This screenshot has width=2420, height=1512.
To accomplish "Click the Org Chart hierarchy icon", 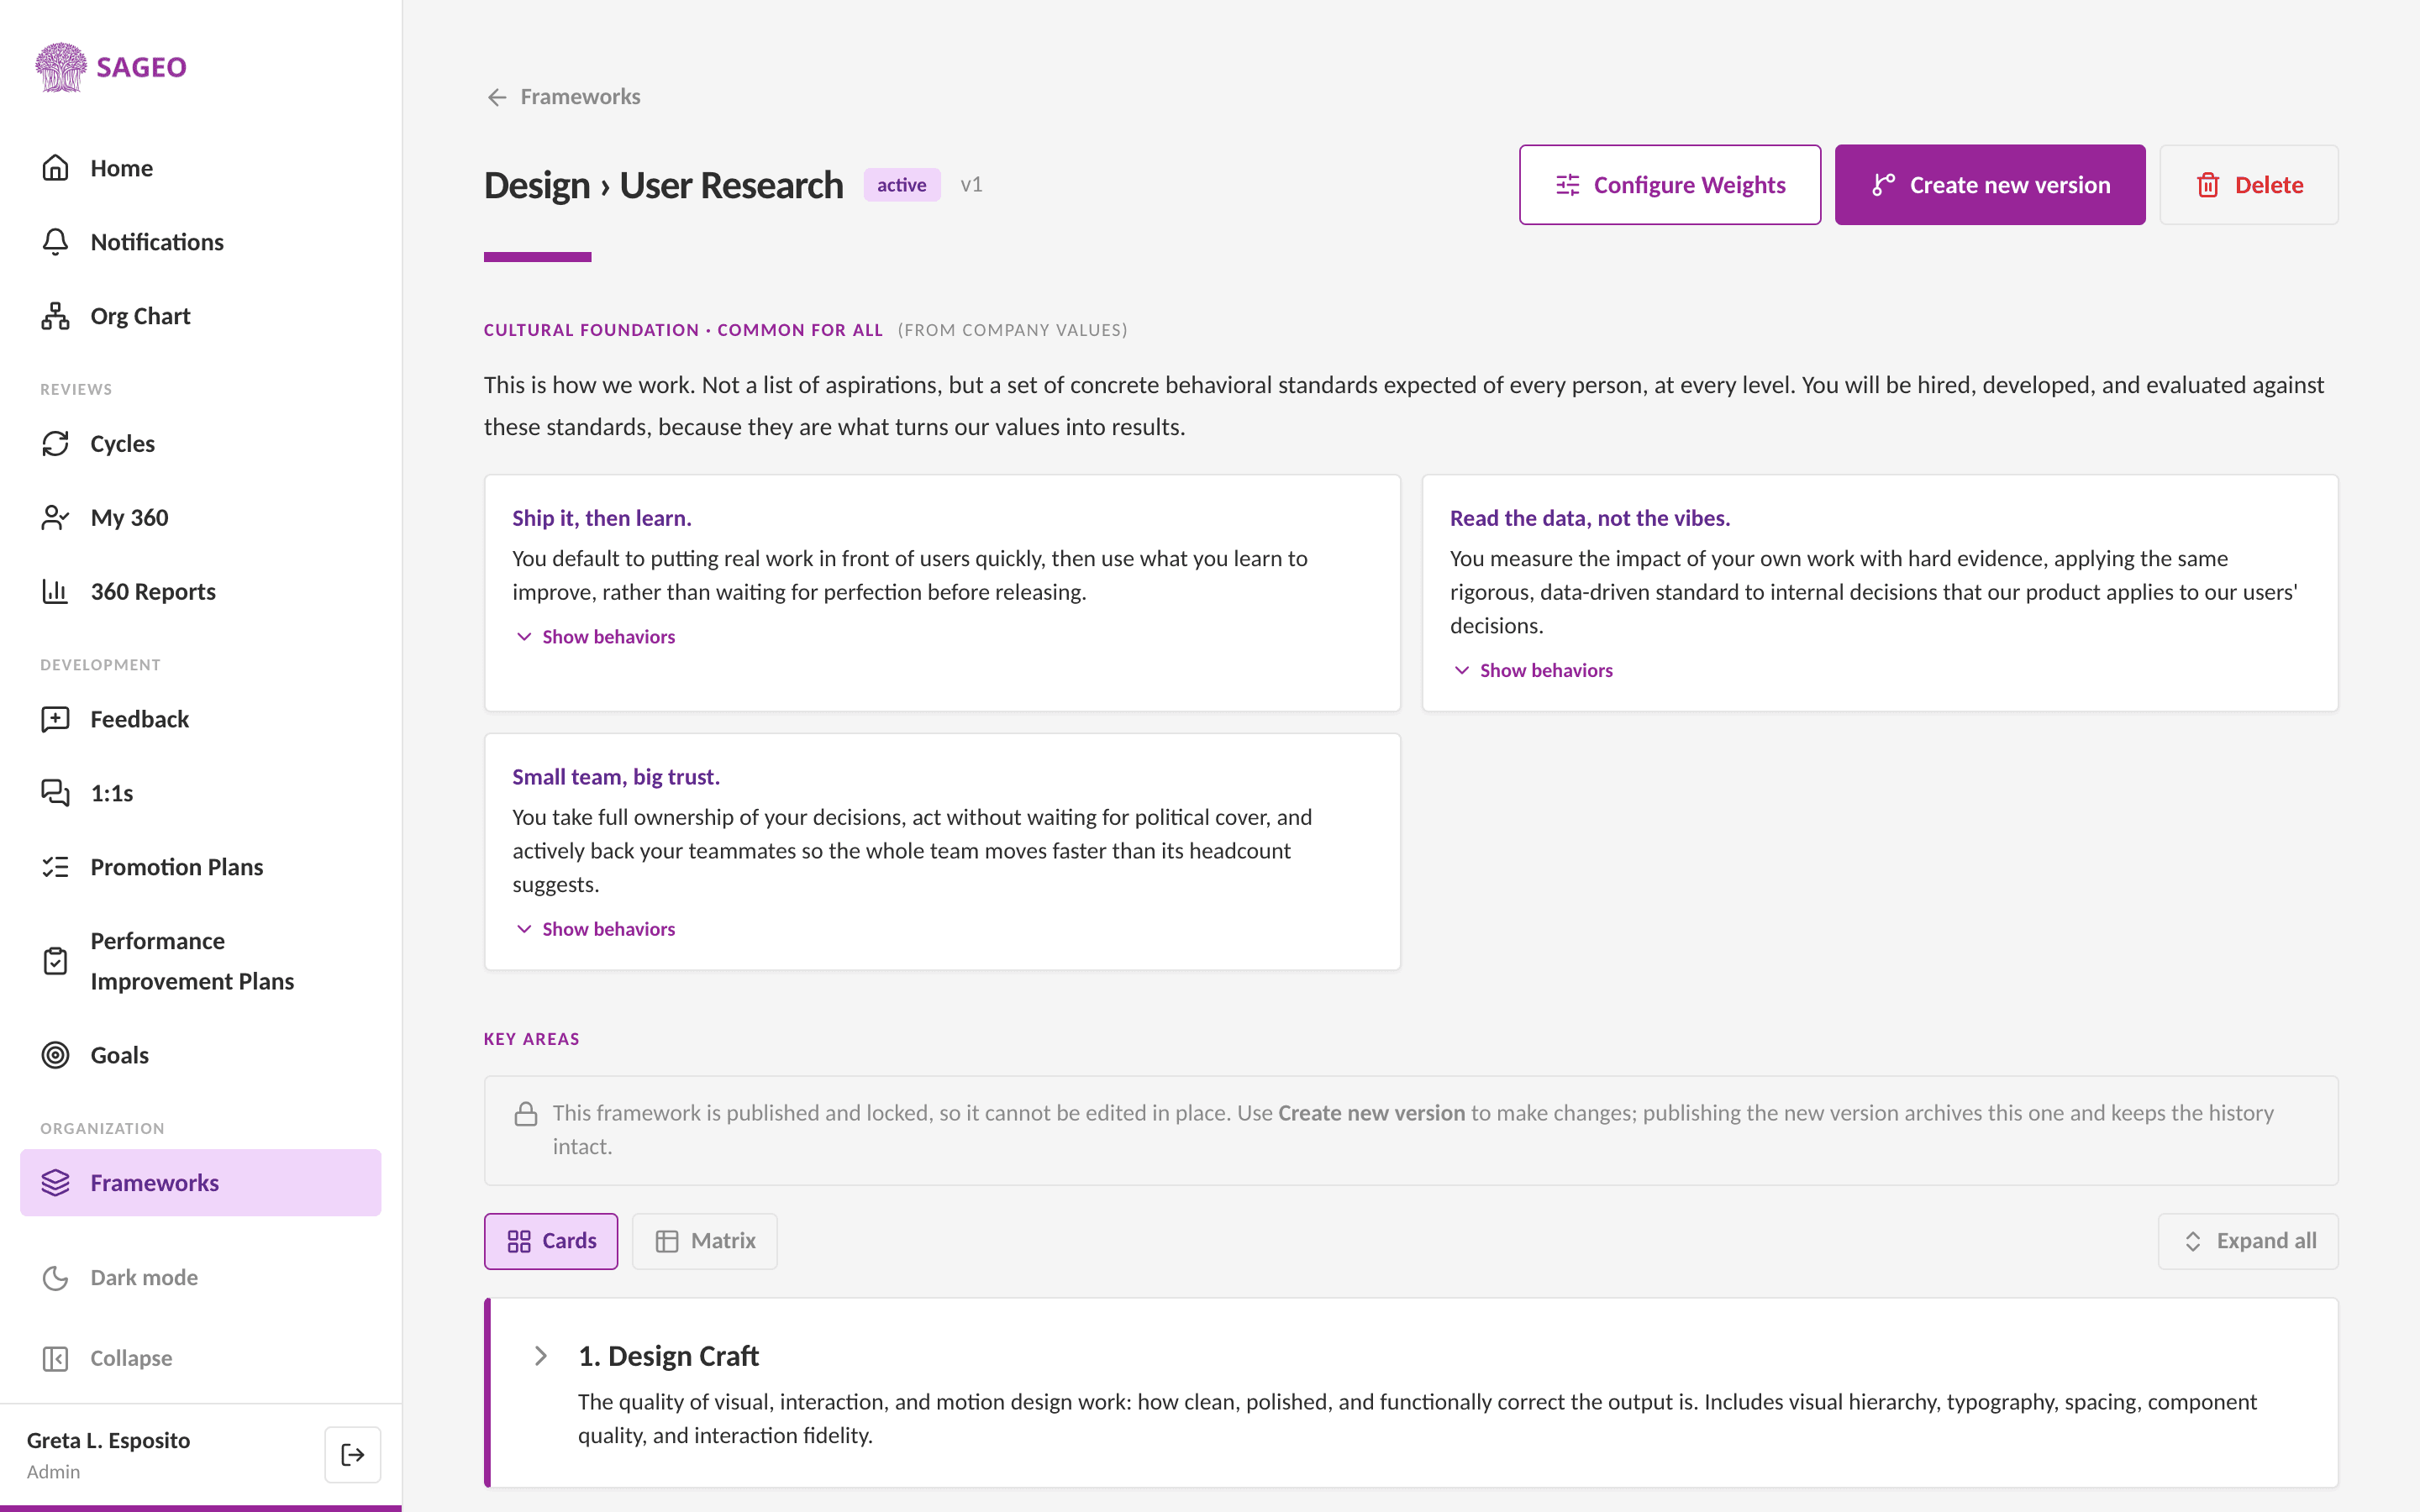I will [56, 316].
